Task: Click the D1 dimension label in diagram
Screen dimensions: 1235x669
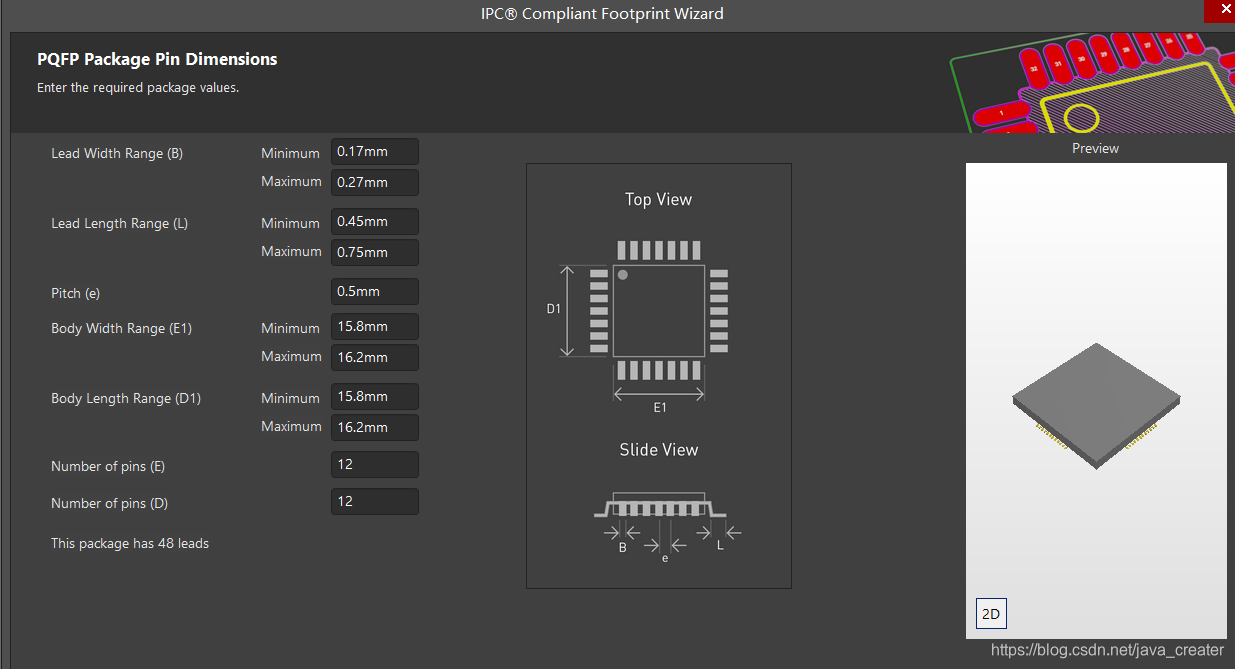Action: [x=553, y=310]
